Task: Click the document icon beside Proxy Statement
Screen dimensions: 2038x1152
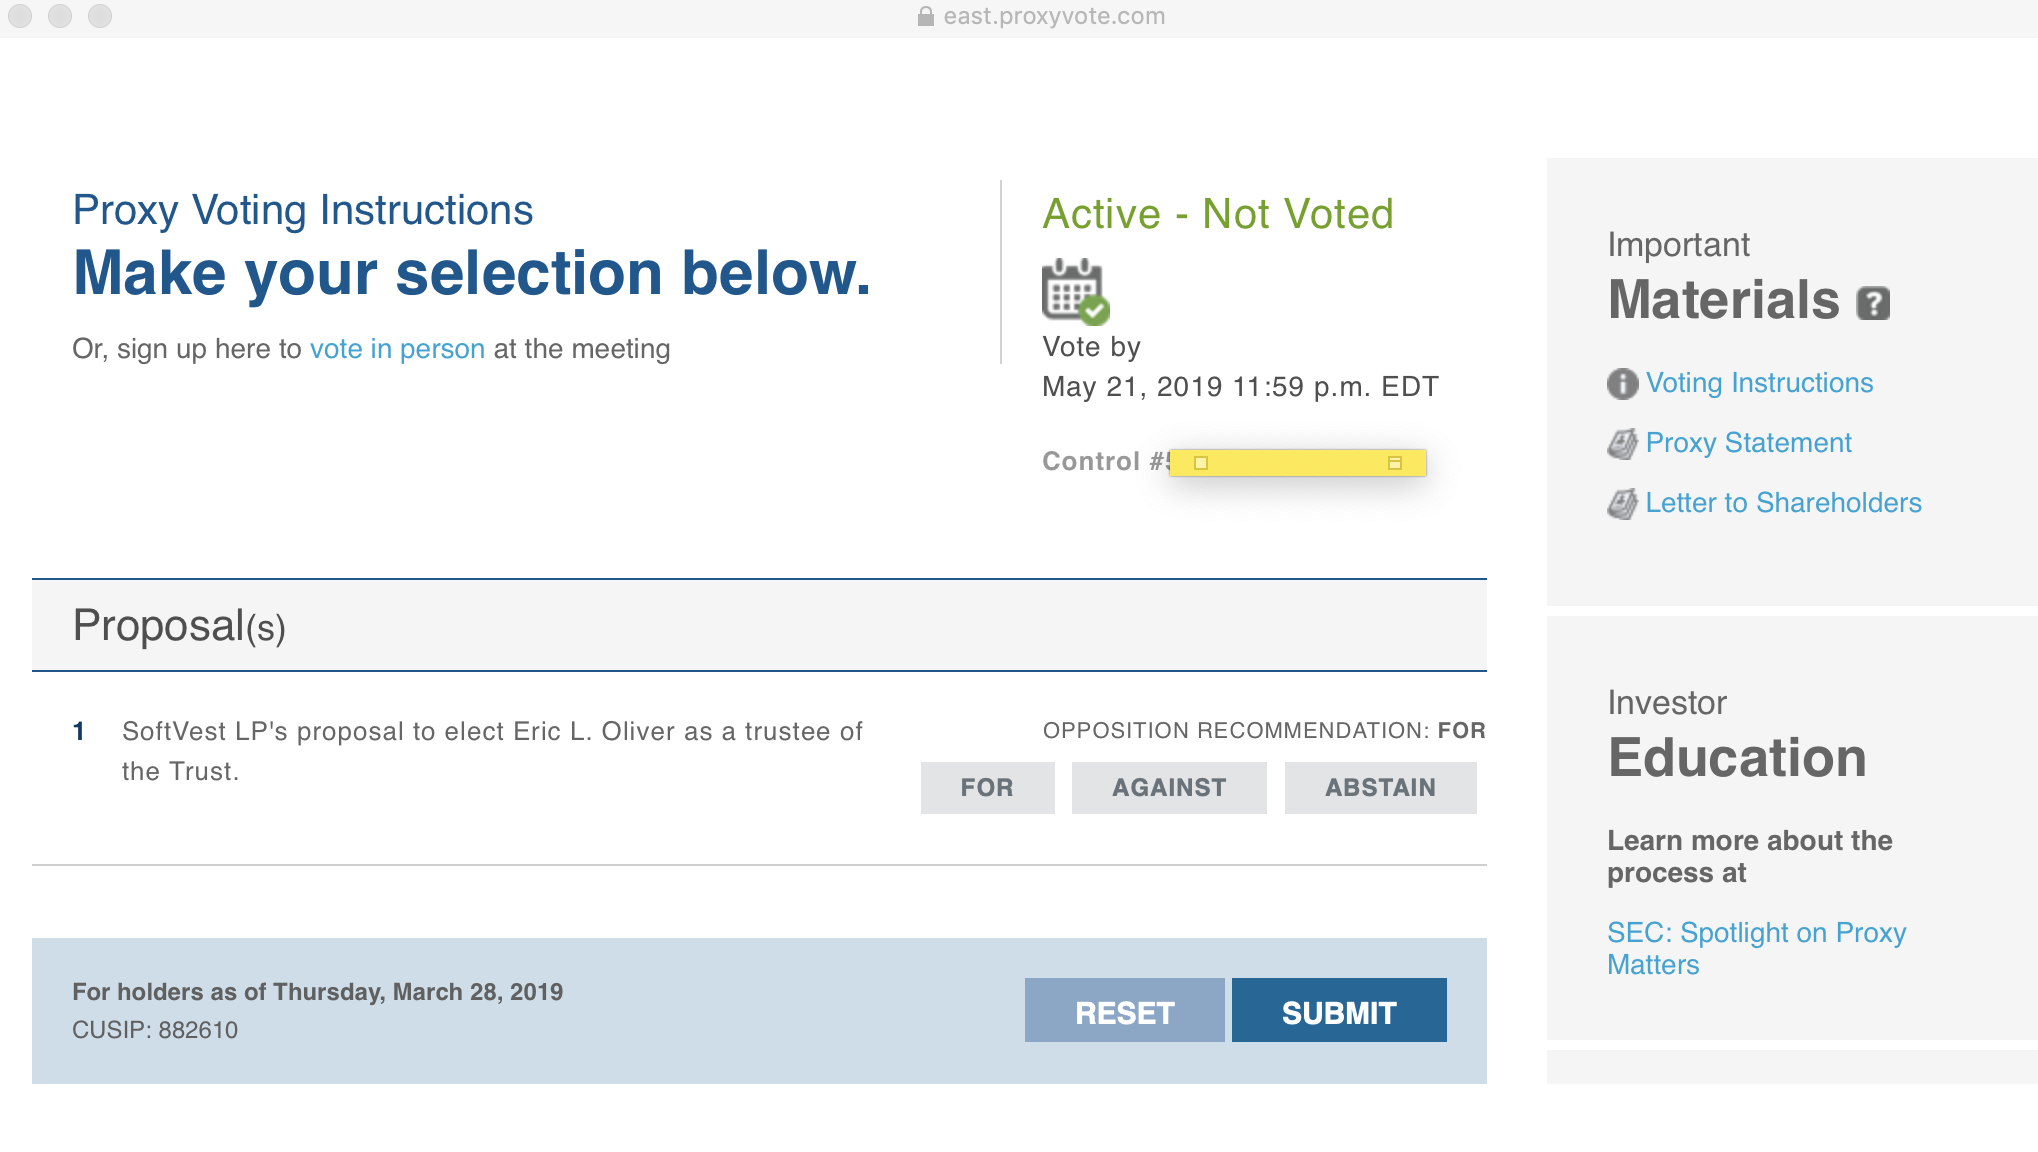Action: click(1622, 444)
